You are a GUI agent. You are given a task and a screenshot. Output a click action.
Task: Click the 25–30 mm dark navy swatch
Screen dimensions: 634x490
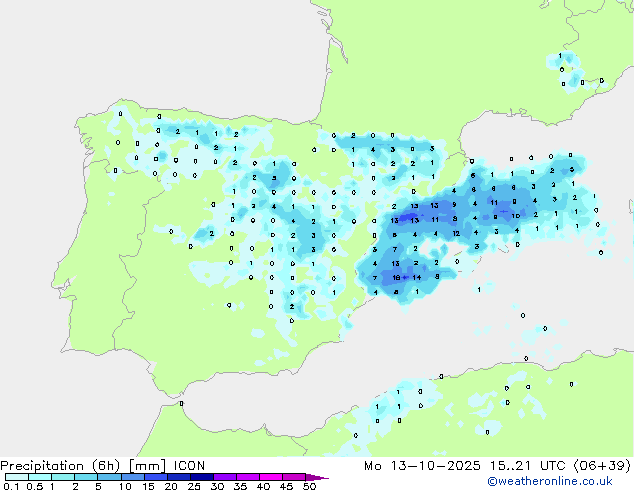[201, 477]
